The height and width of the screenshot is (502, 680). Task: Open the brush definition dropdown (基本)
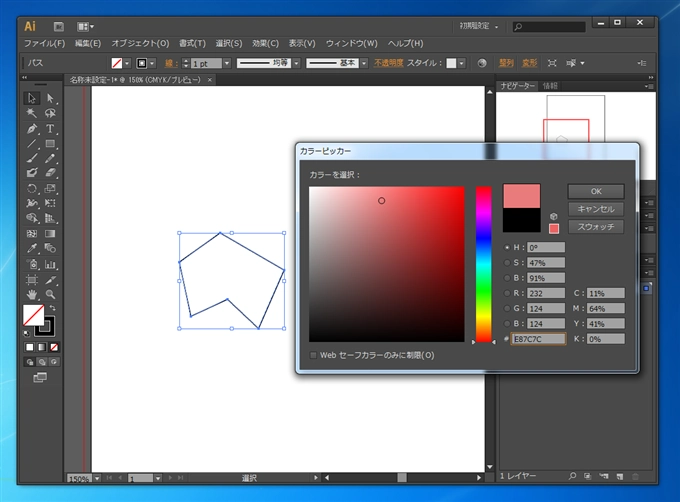coord(364,63)
